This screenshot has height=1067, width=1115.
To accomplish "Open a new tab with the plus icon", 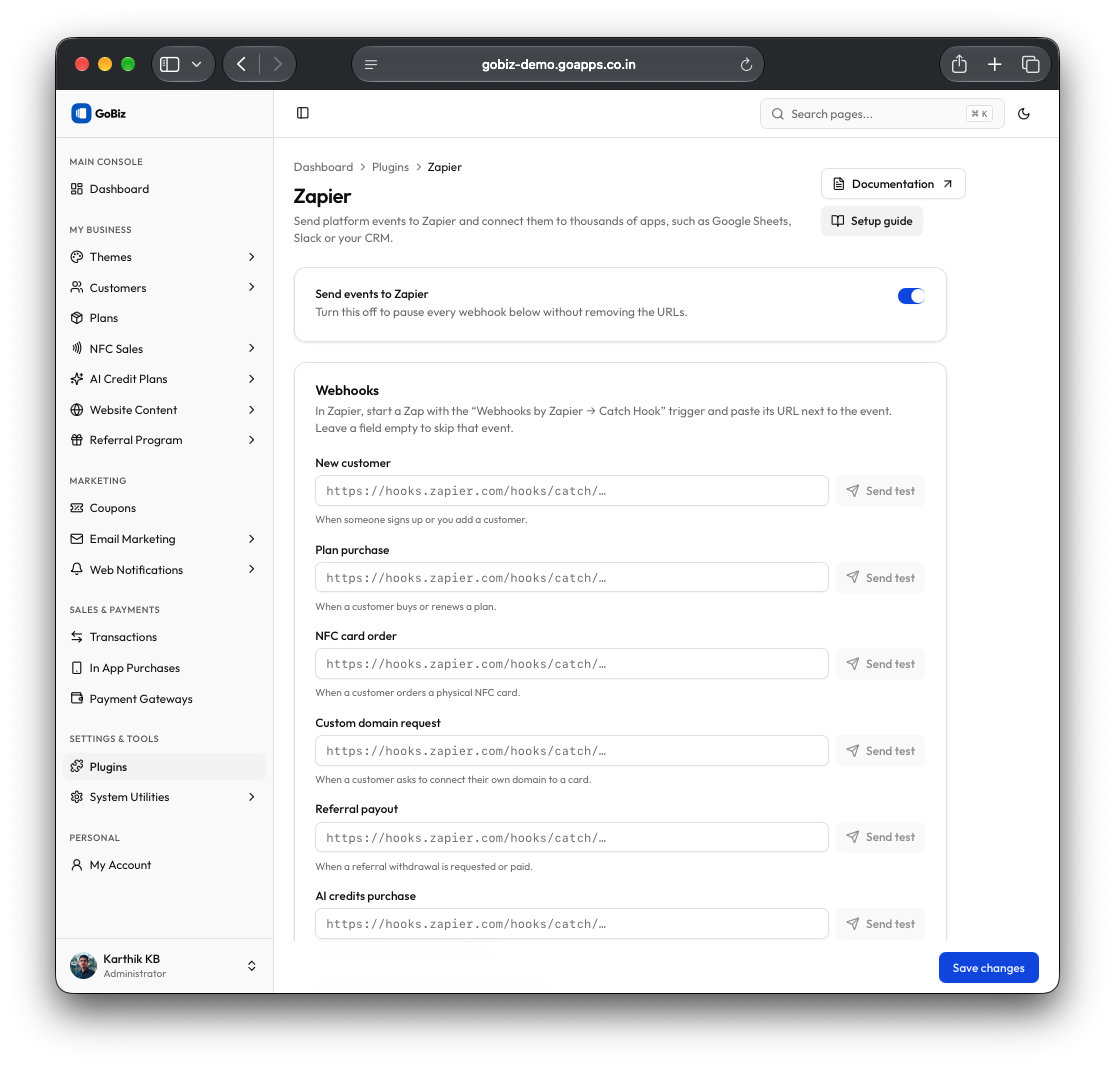I will pos(995,65).
